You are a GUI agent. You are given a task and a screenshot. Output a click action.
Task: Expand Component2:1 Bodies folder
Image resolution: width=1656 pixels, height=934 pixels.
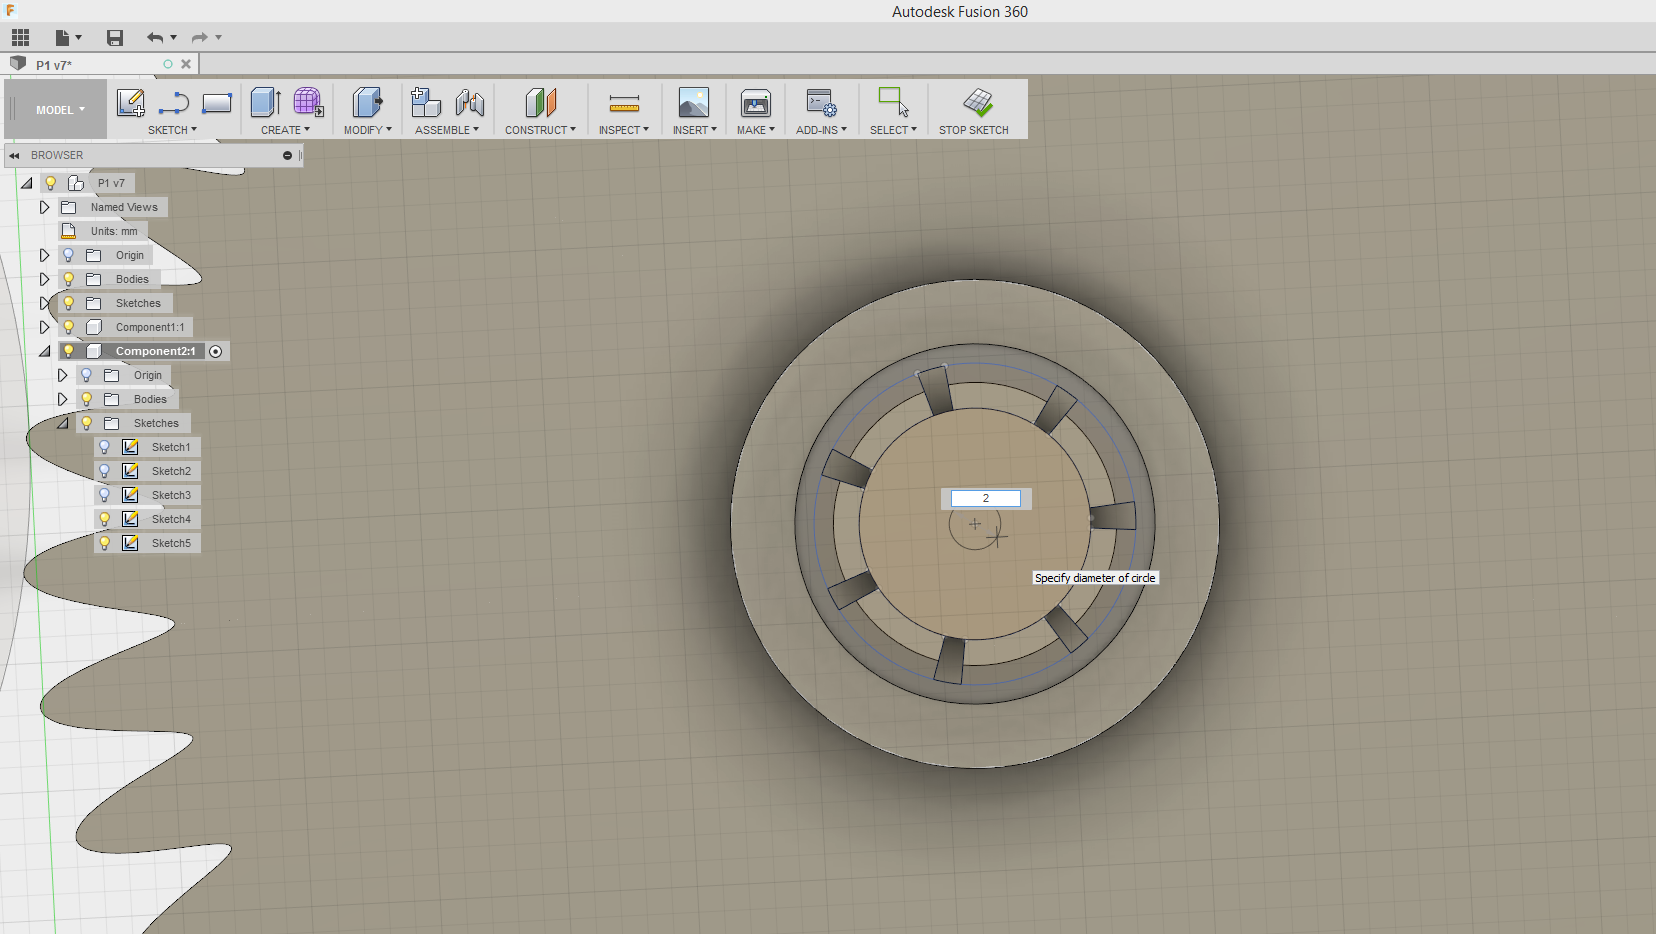click(62, 399)
